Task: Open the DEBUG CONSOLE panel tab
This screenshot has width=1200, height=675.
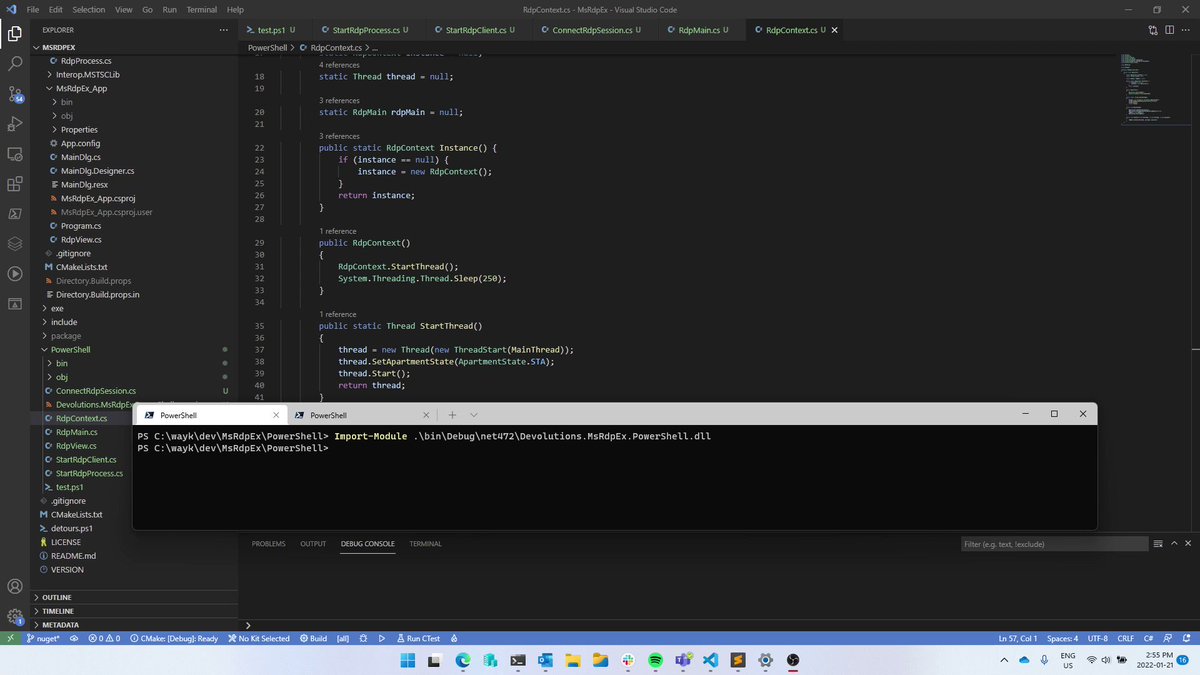Action: tap(367, 544)
